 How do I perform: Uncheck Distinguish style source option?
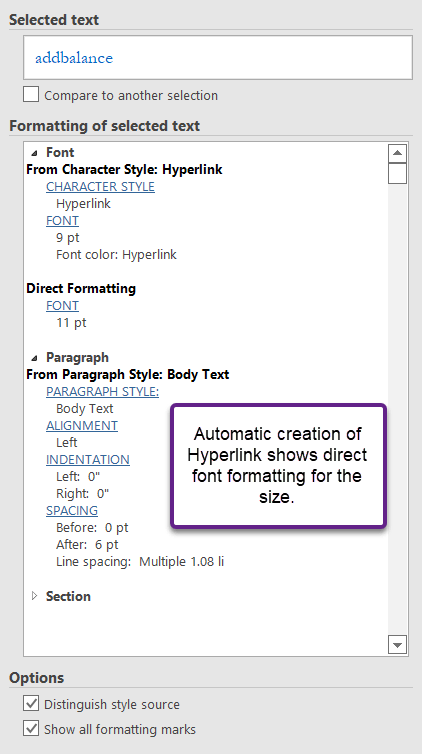[31, 704]
